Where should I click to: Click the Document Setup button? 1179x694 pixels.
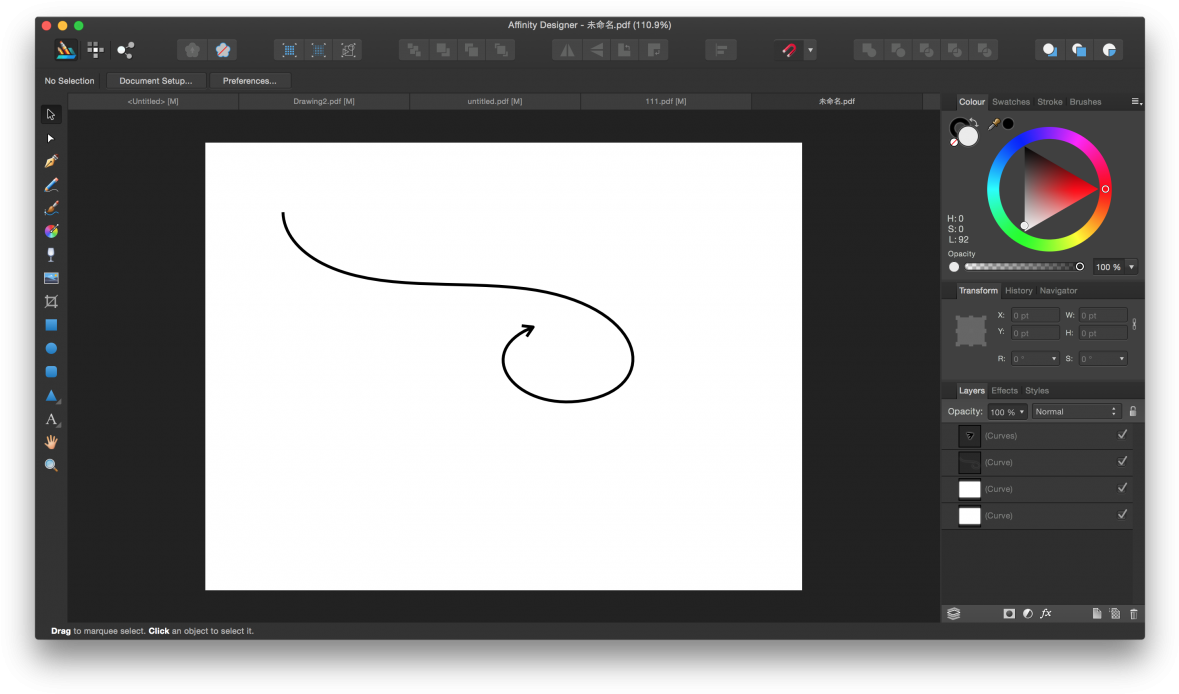pos(155,81)
